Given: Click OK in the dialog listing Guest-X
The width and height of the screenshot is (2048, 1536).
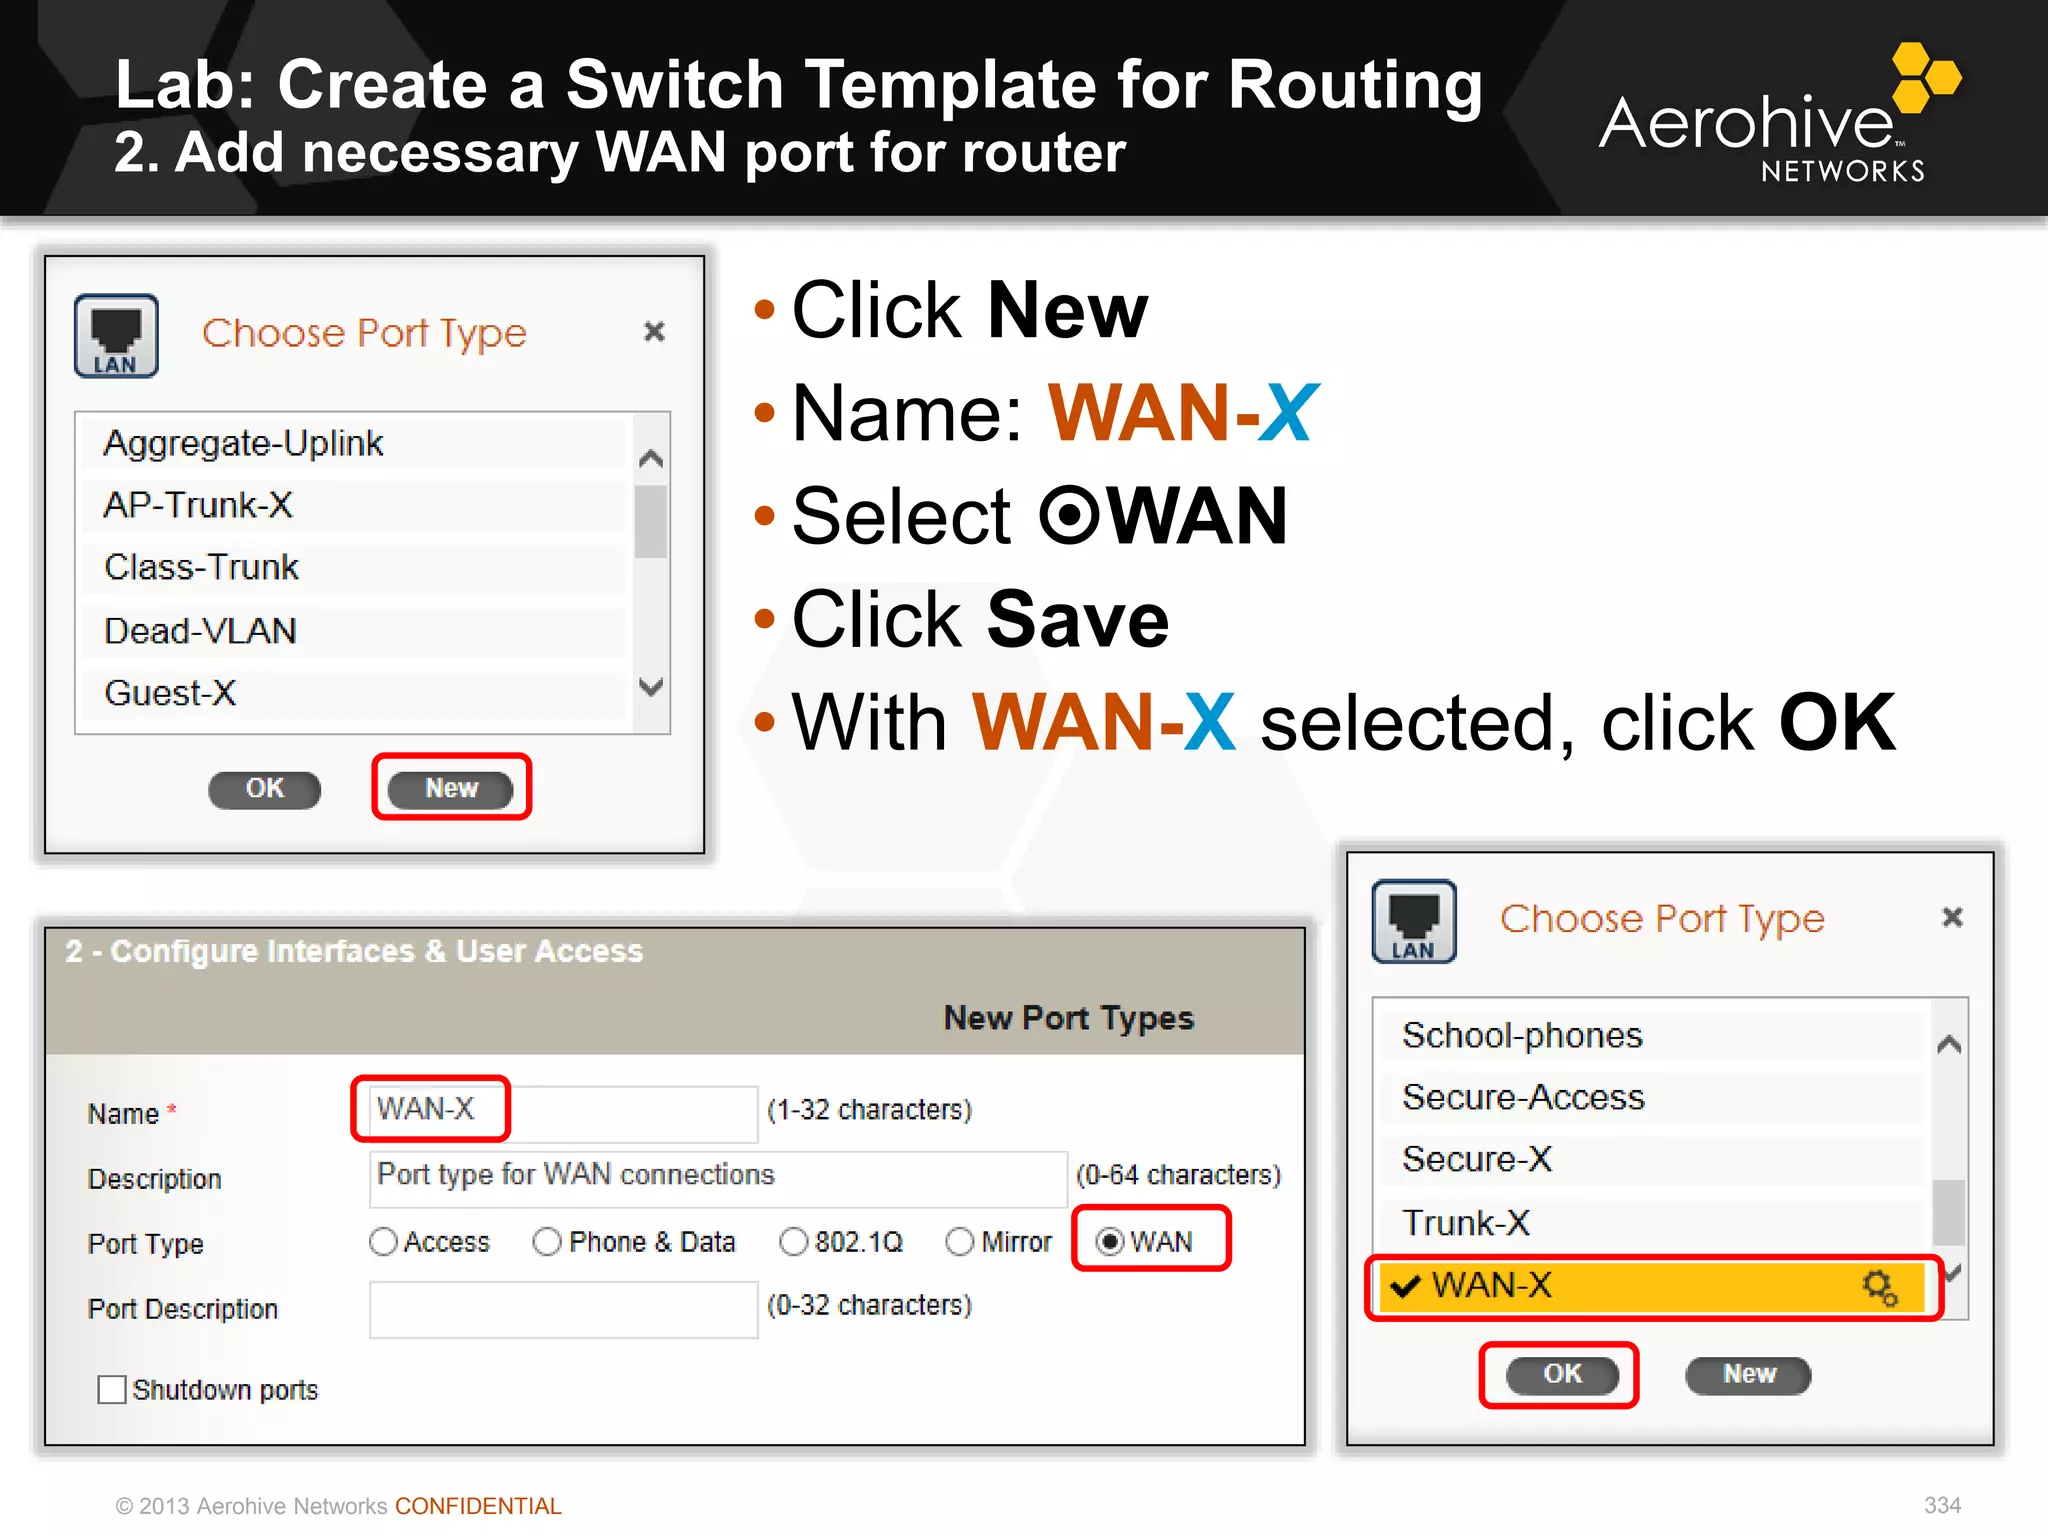Looking at the screenshot, I should click(265, 789).
